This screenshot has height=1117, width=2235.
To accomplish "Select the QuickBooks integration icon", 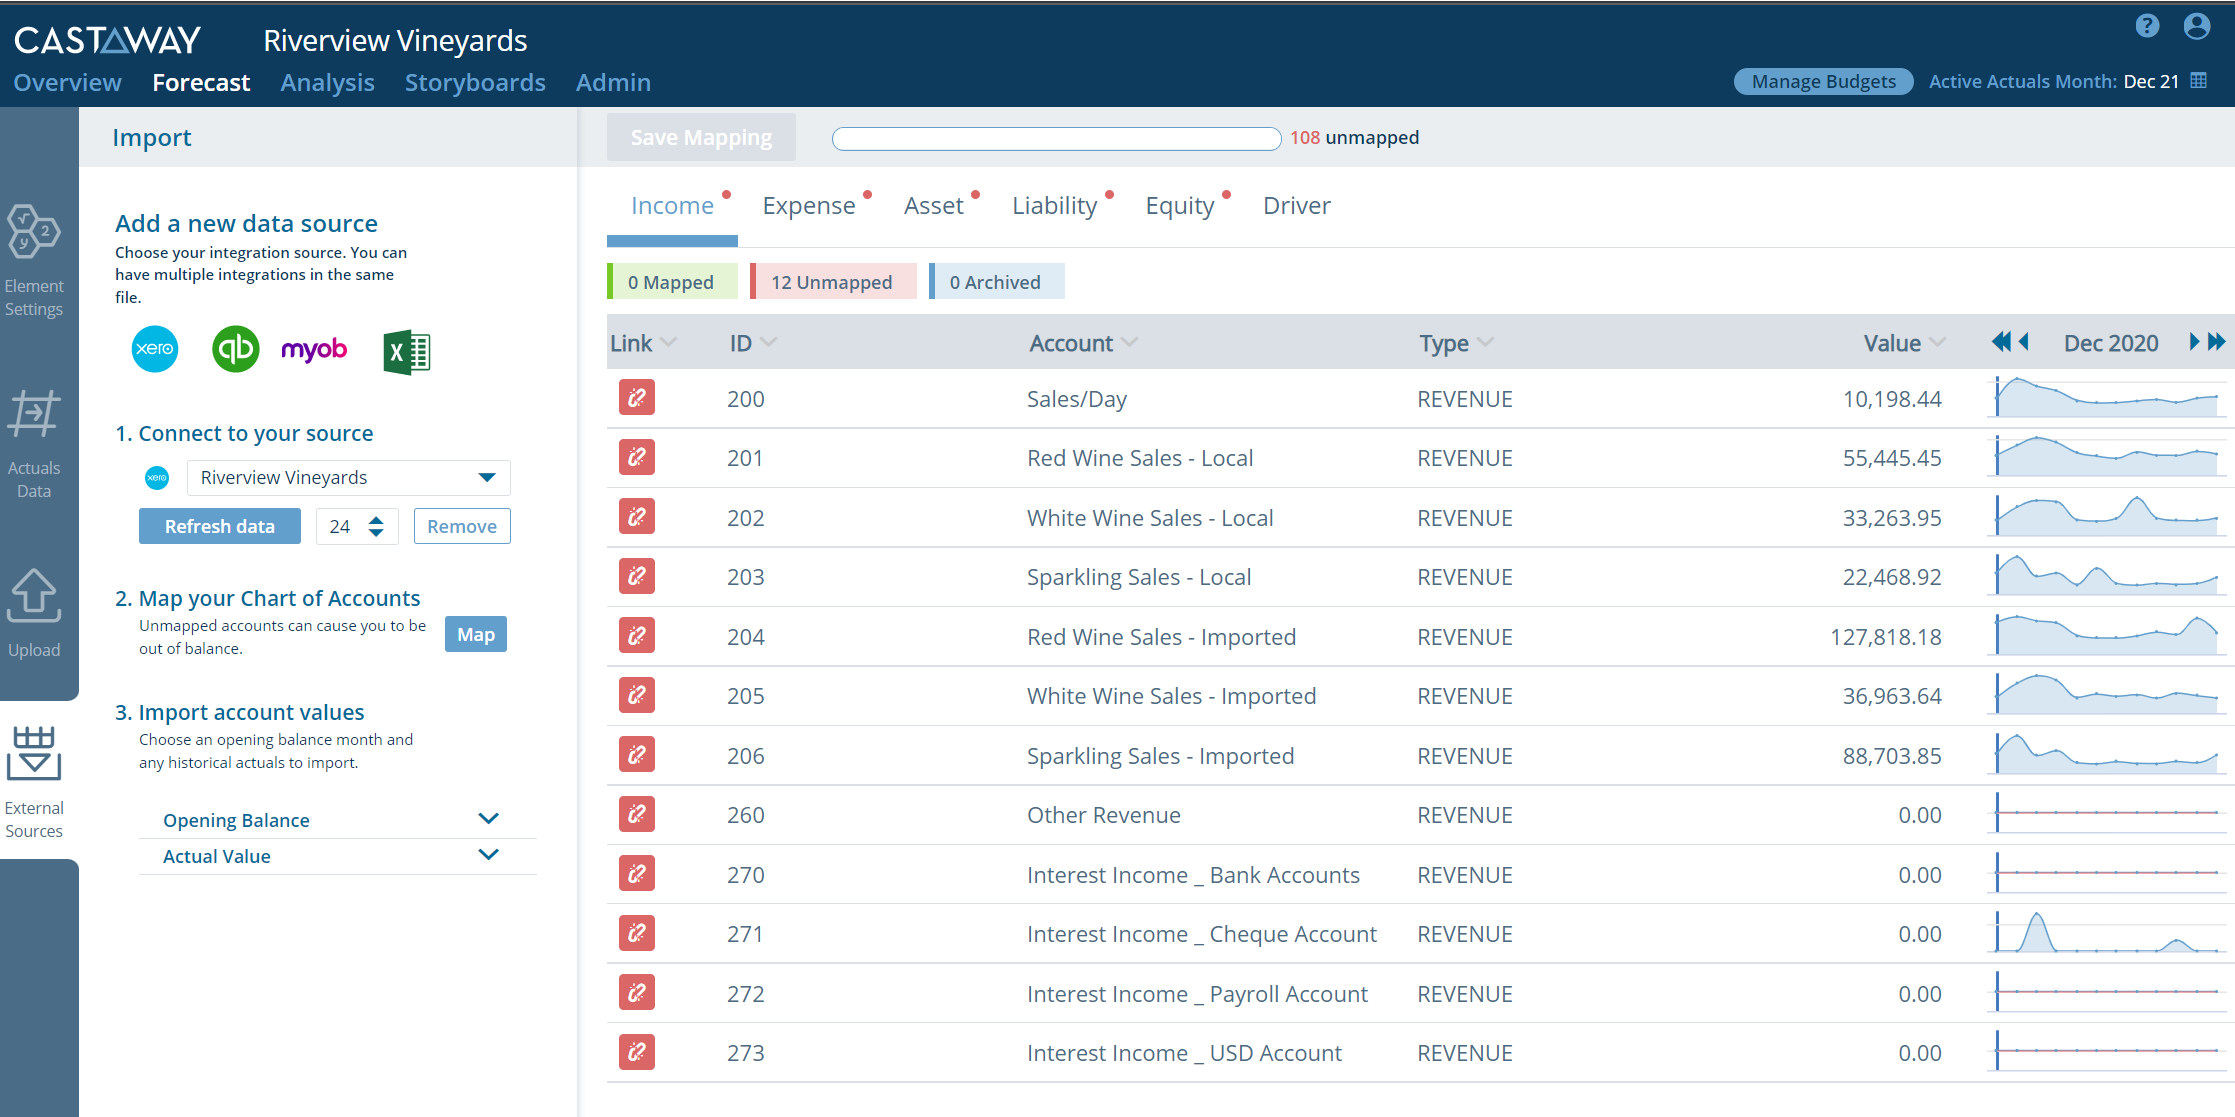I will pos(235,349).
